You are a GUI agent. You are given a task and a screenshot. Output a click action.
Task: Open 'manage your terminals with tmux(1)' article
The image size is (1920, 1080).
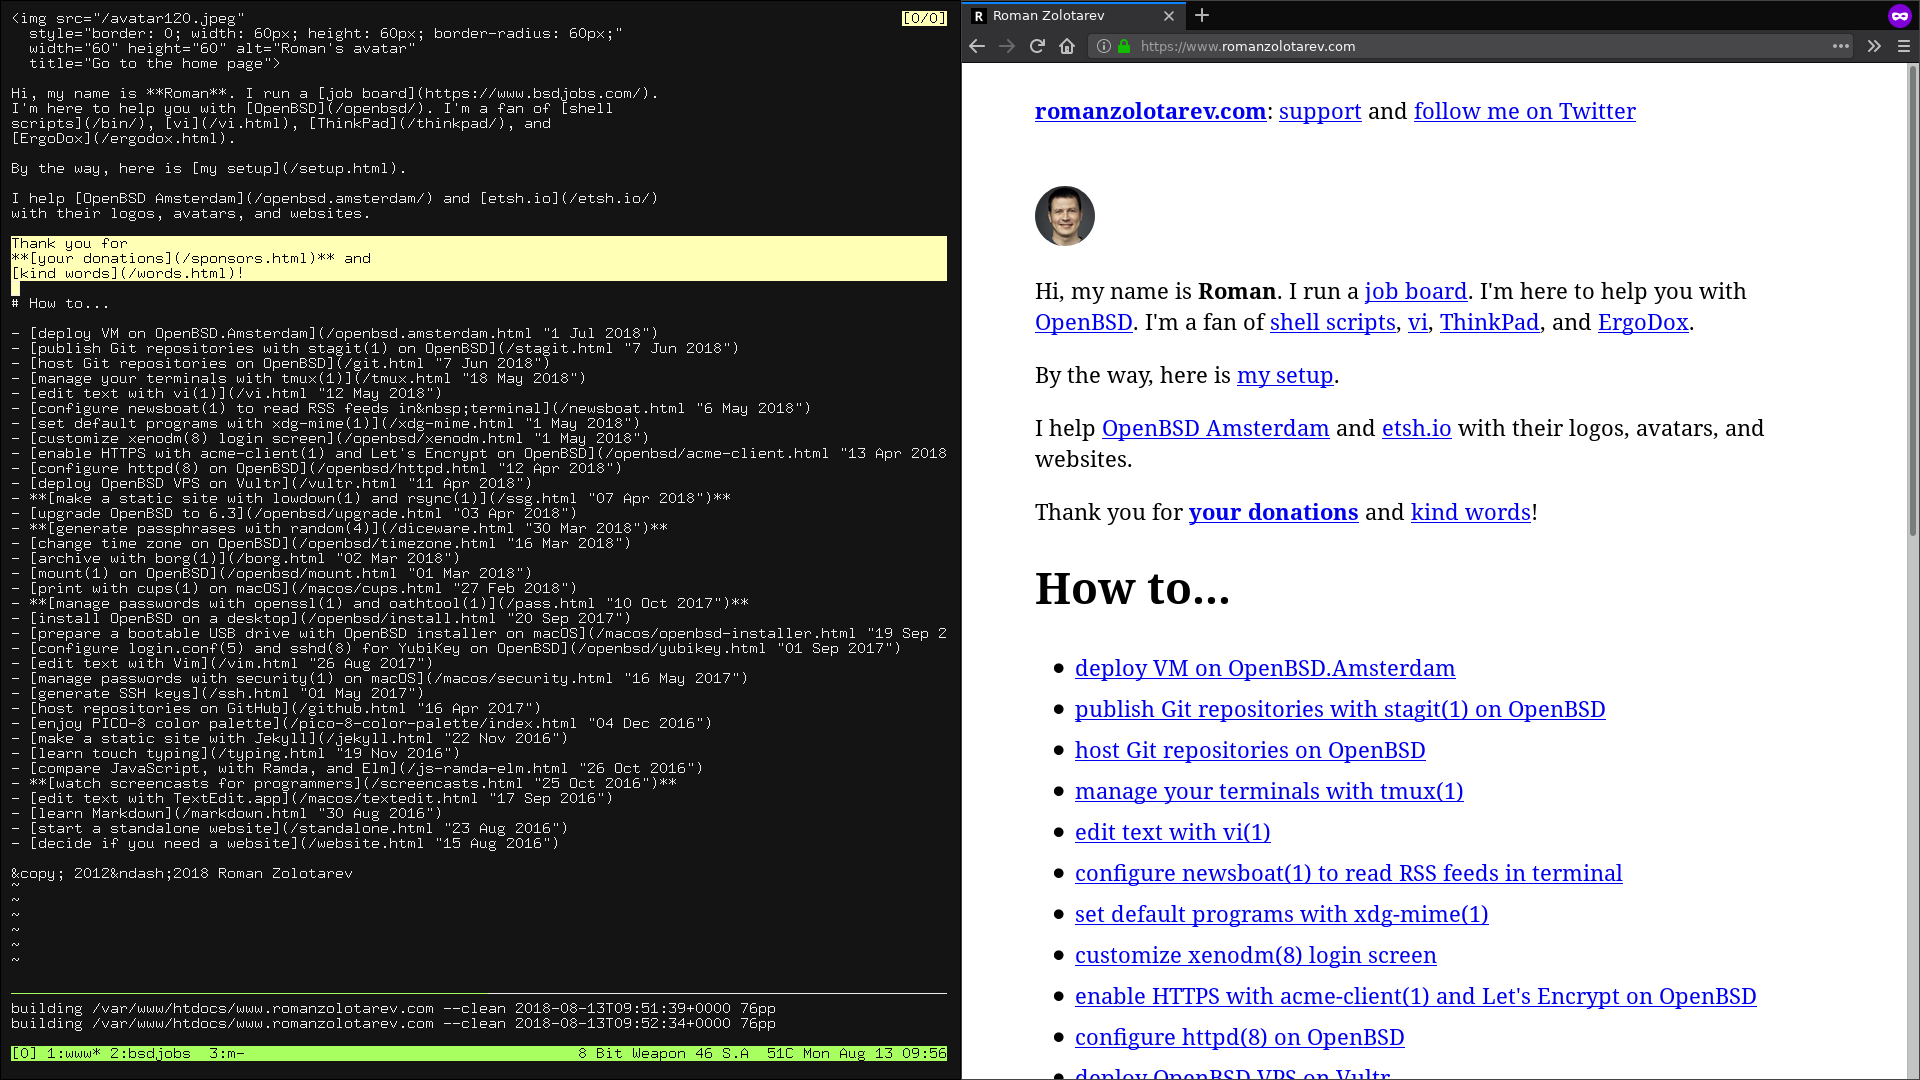click(1268, 791)
